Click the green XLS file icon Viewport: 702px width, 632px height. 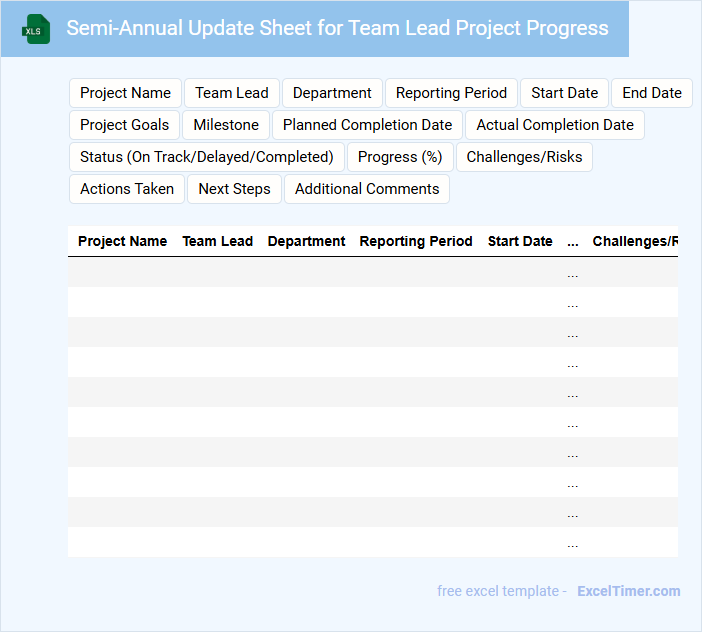pos(36,29)
